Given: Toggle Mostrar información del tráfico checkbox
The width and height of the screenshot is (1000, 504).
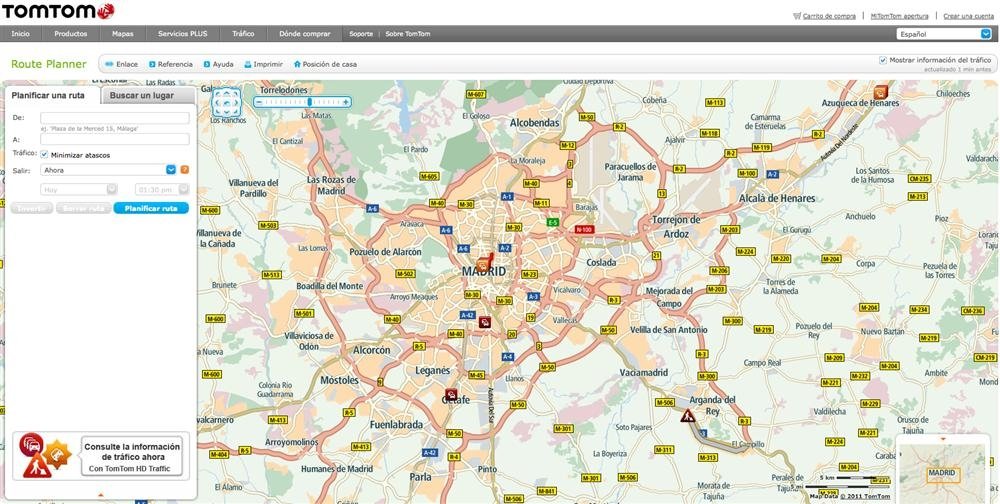Looking at the screenshot, I should point(883,60).
